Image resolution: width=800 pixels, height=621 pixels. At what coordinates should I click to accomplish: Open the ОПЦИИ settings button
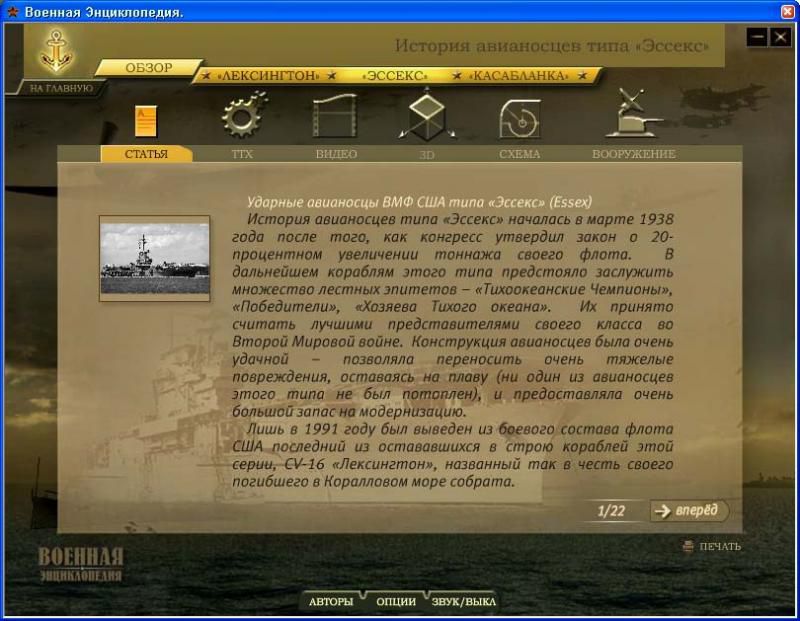(396, 602)
